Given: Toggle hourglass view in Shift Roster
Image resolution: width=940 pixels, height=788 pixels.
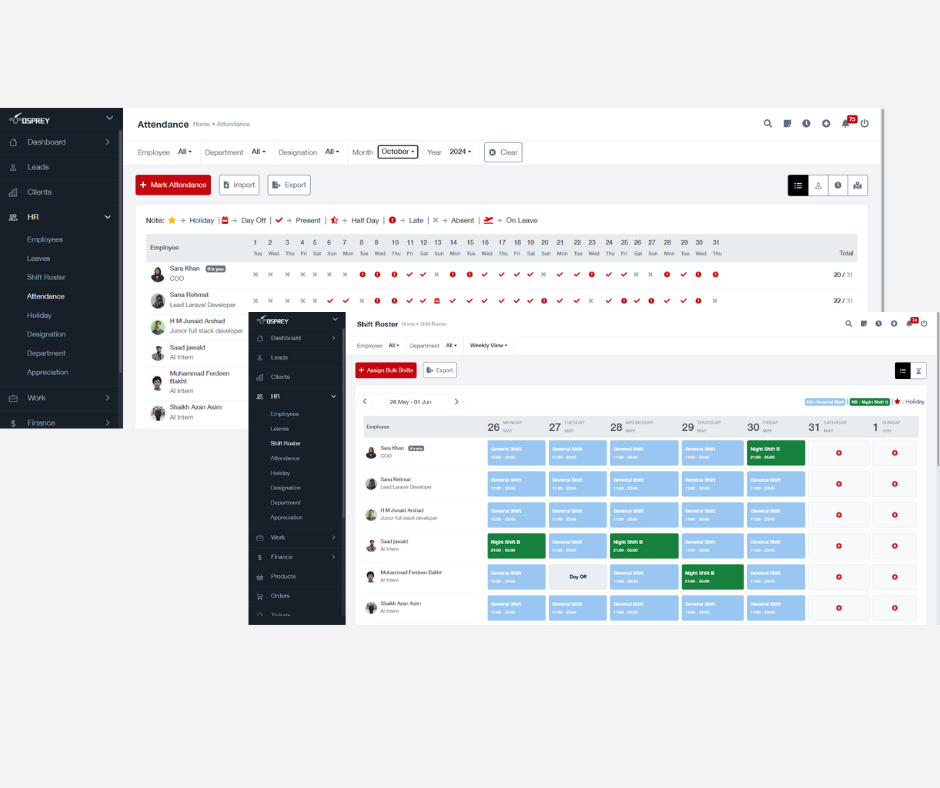Looking at the screenshot, I should (x=918, y=370).
